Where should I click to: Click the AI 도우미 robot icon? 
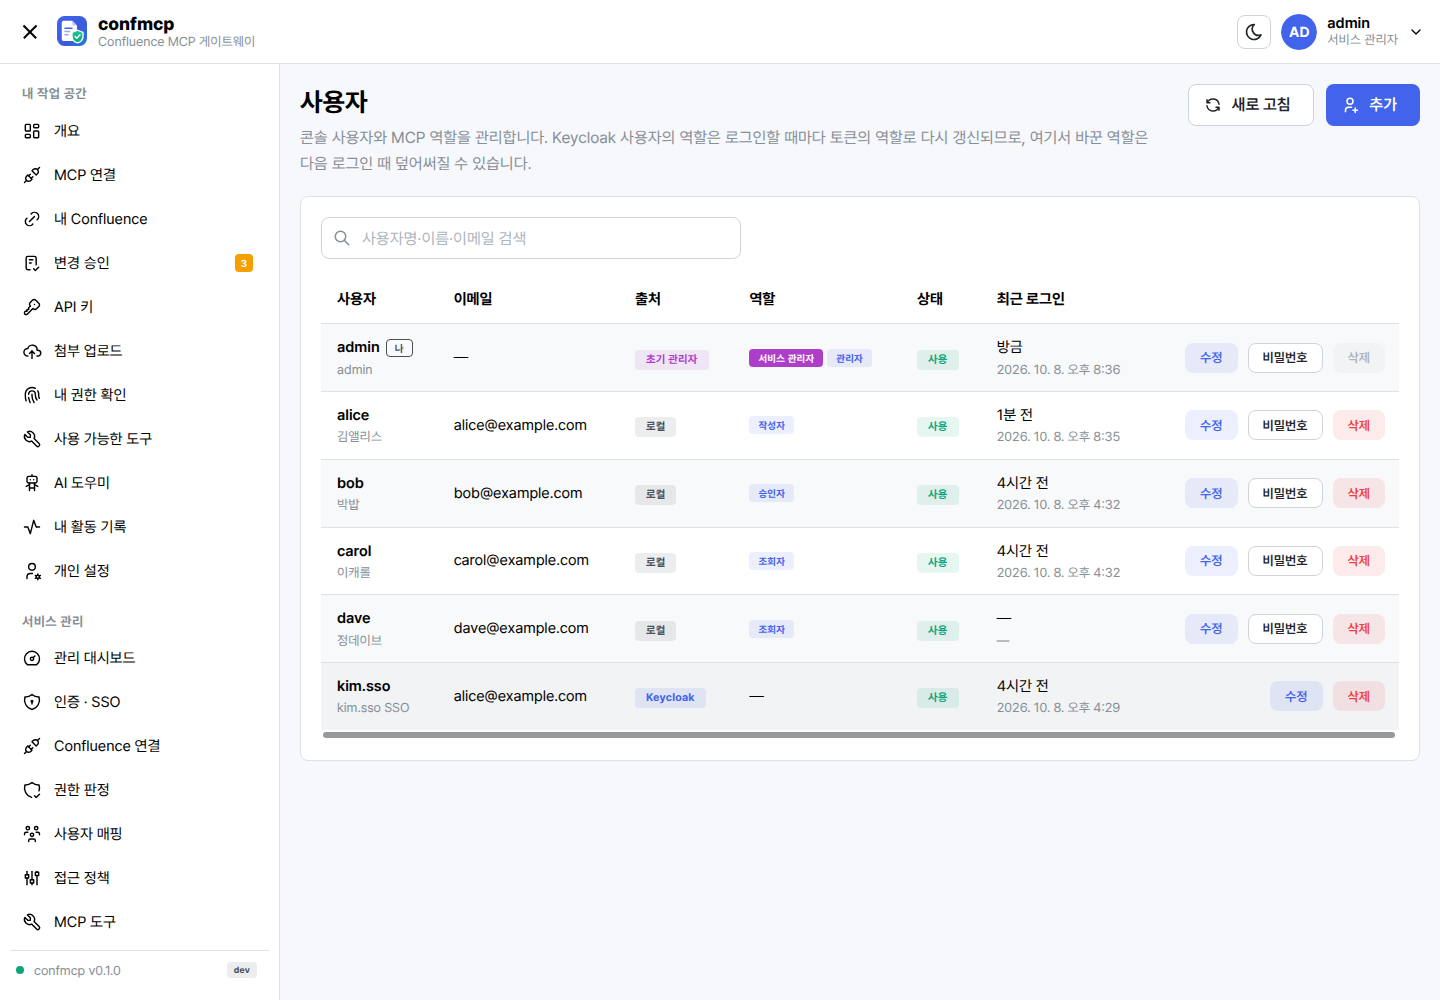coord(32,483)
